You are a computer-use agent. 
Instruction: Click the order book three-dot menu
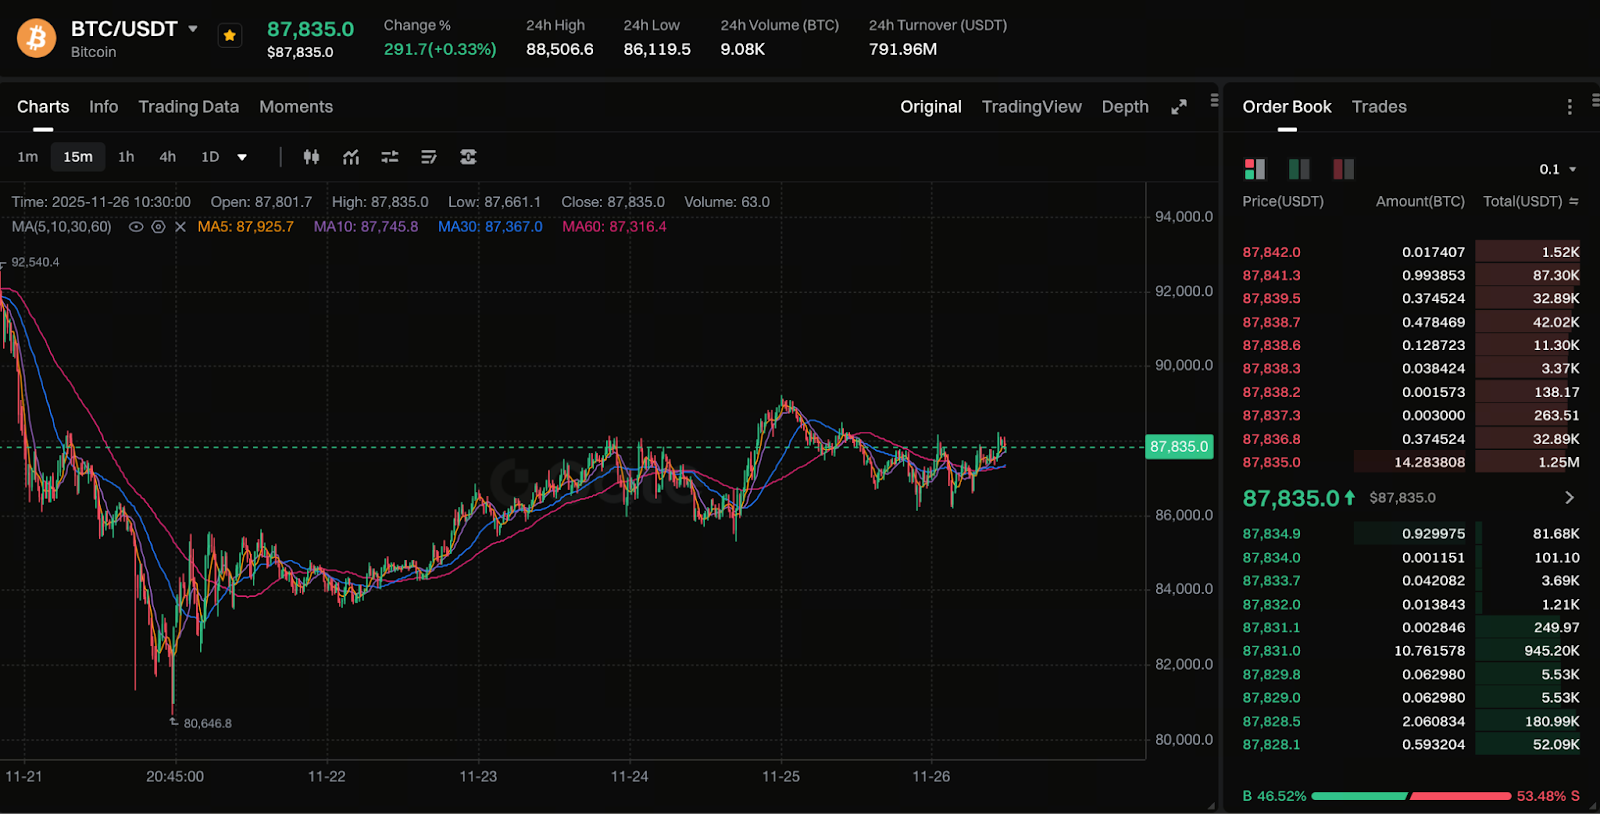coord(1569,107)
